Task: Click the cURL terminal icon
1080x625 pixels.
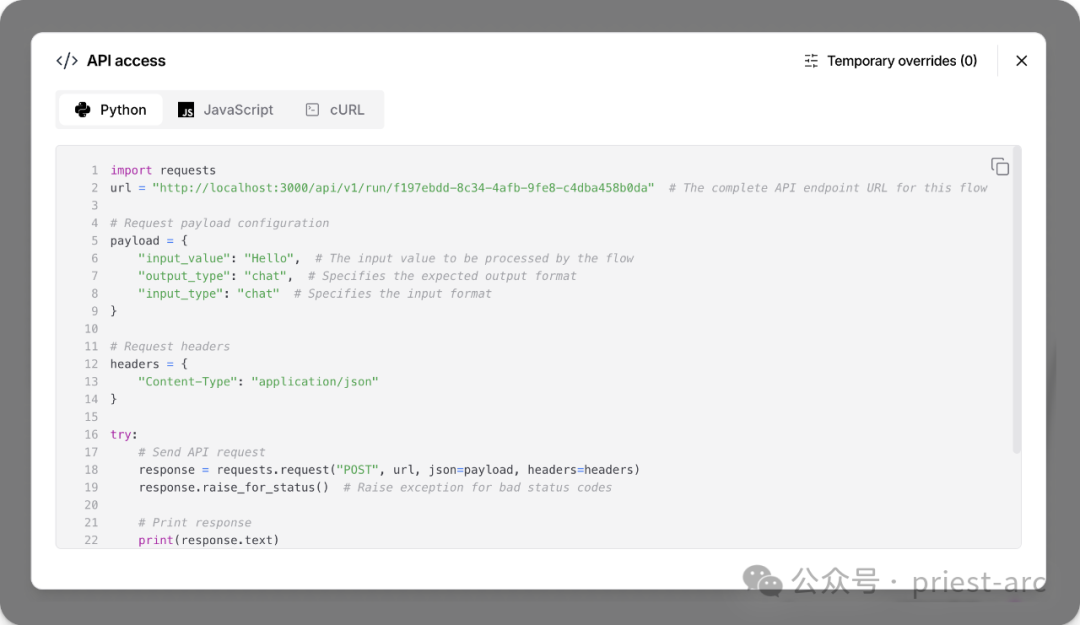Action: (312, 110)
